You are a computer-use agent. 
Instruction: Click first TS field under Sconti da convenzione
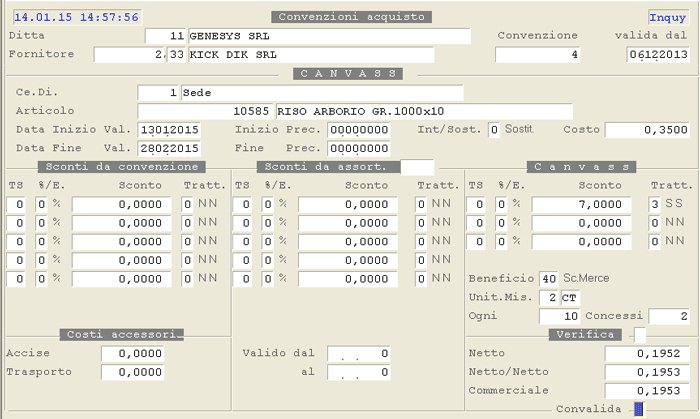pyautogui.click(x=16, y=204)
